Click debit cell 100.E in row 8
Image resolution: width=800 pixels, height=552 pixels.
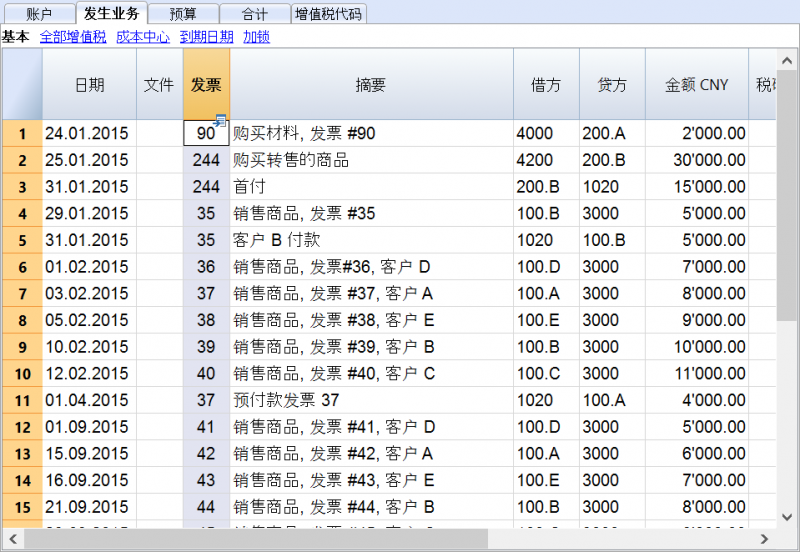click(x=546, y=320)
